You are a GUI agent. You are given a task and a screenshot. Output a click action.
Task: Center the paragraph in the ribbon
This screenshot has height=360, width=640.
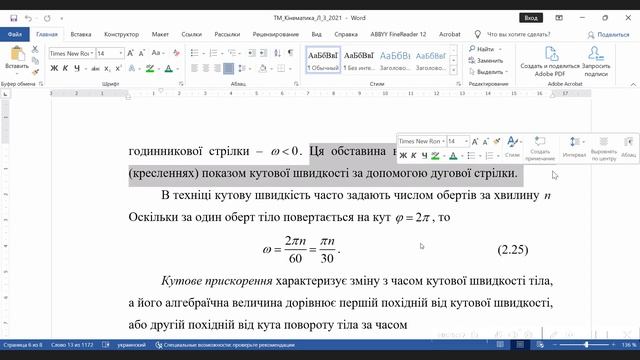206,69
